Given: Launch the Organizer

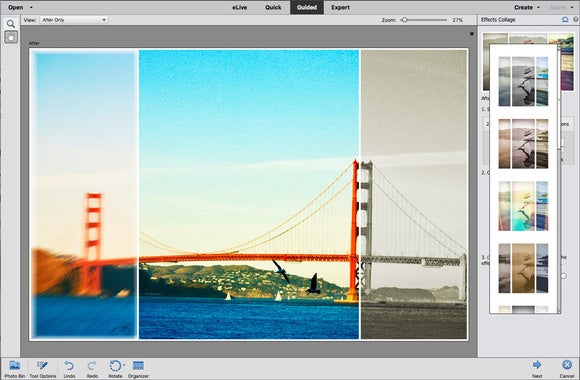Looking at the screenshot, I should point(138,369).
